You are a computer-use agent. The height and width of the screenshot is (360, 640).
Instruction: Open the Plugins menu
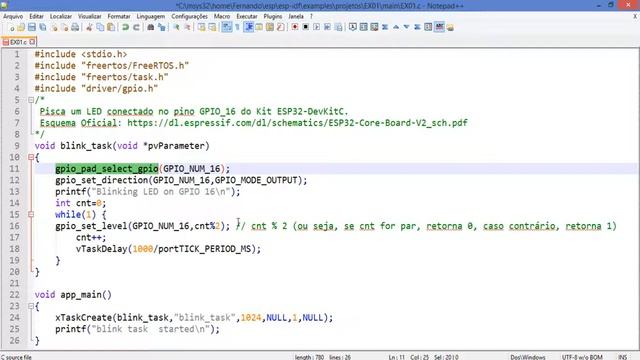(273, 16)
